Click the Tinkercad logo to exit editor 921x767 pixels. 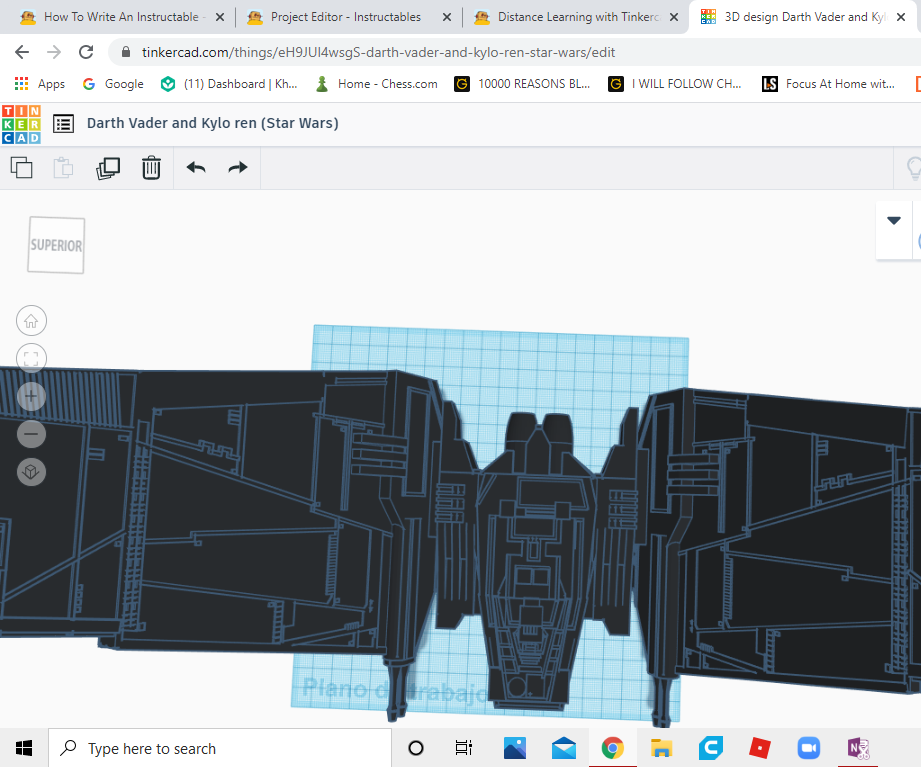click(x=21, y=124)
